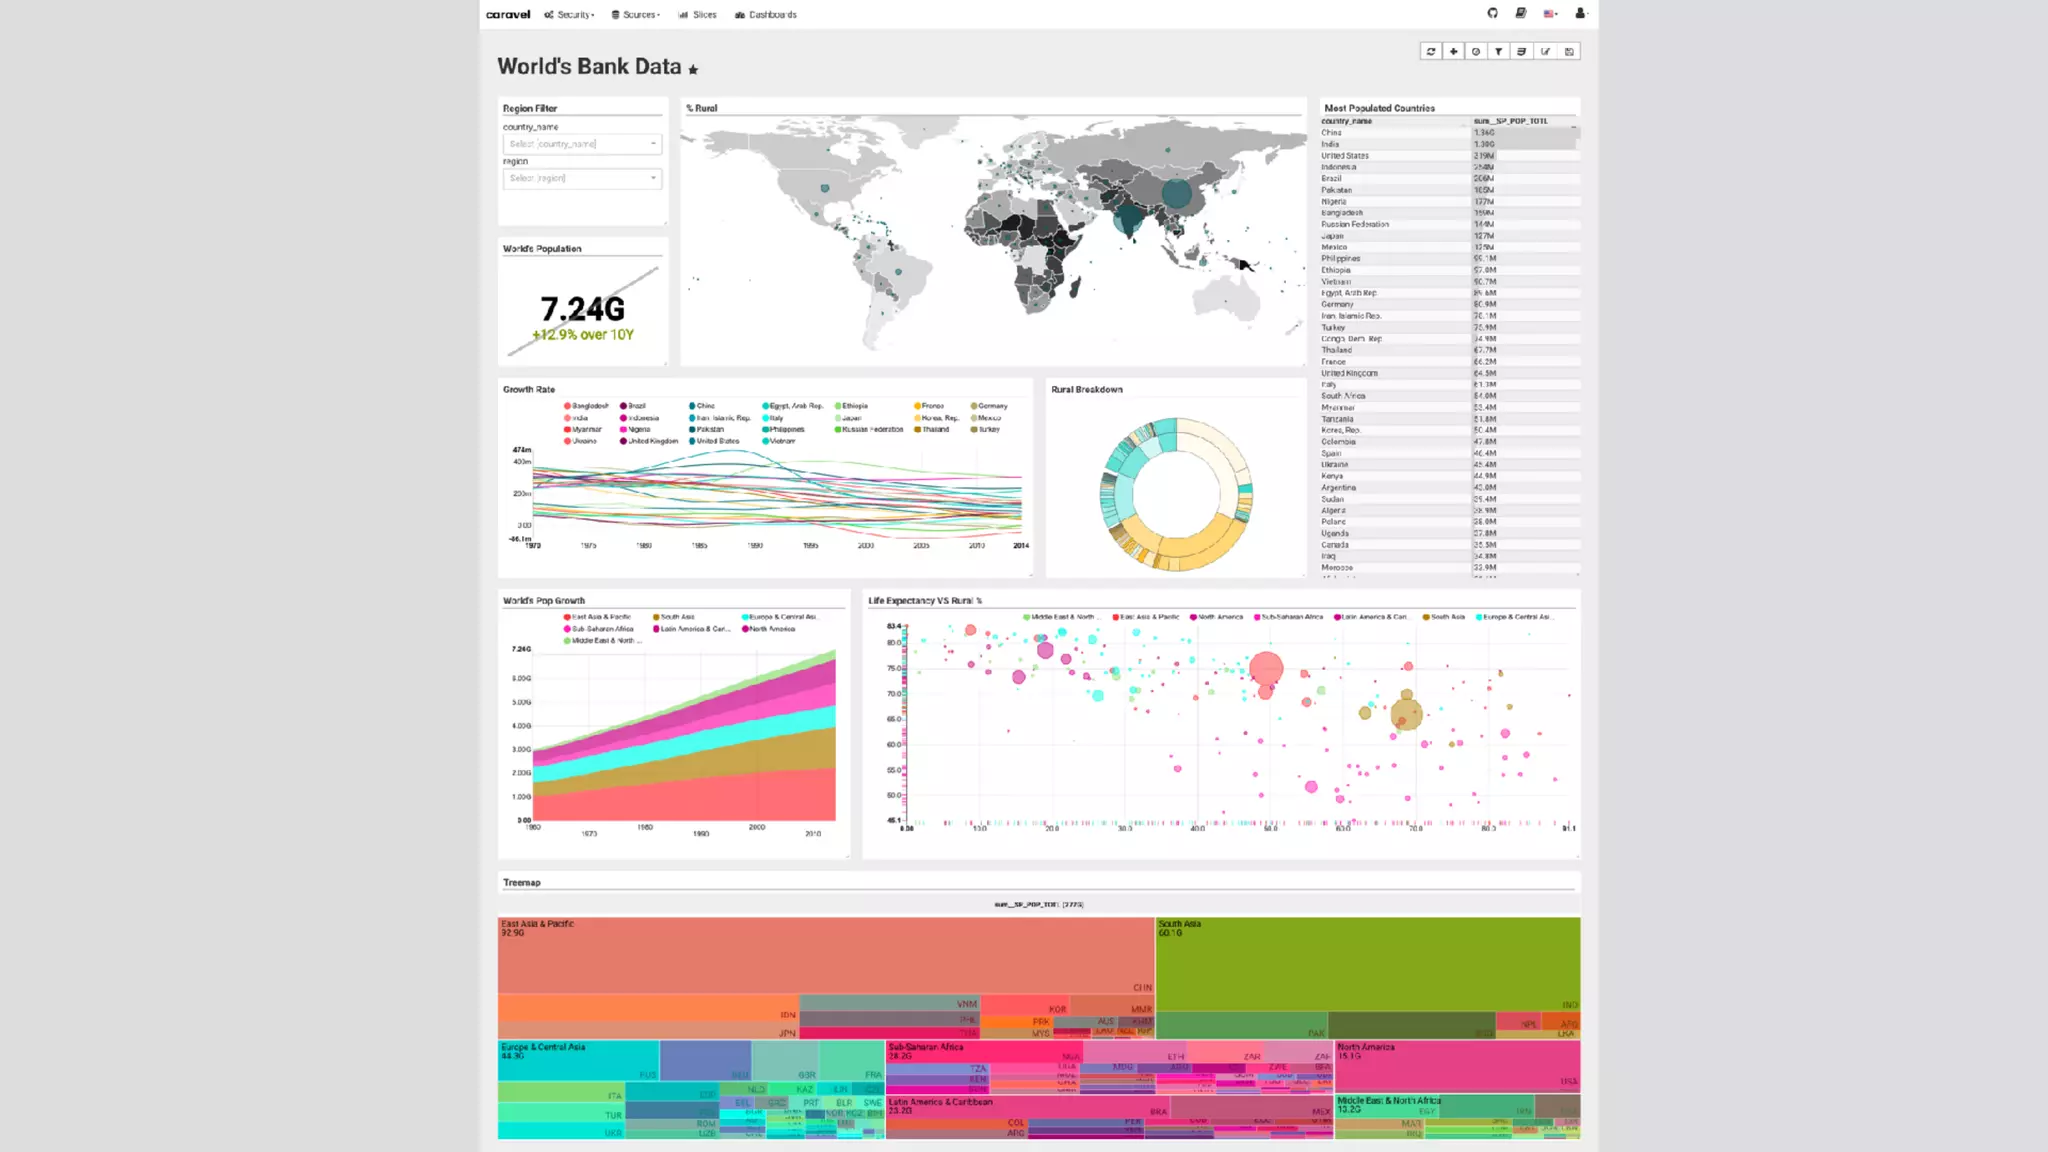Screen dimensions: 2048x1152
Task: Open the CSS editor icon
Action: tap(1522, 51)
